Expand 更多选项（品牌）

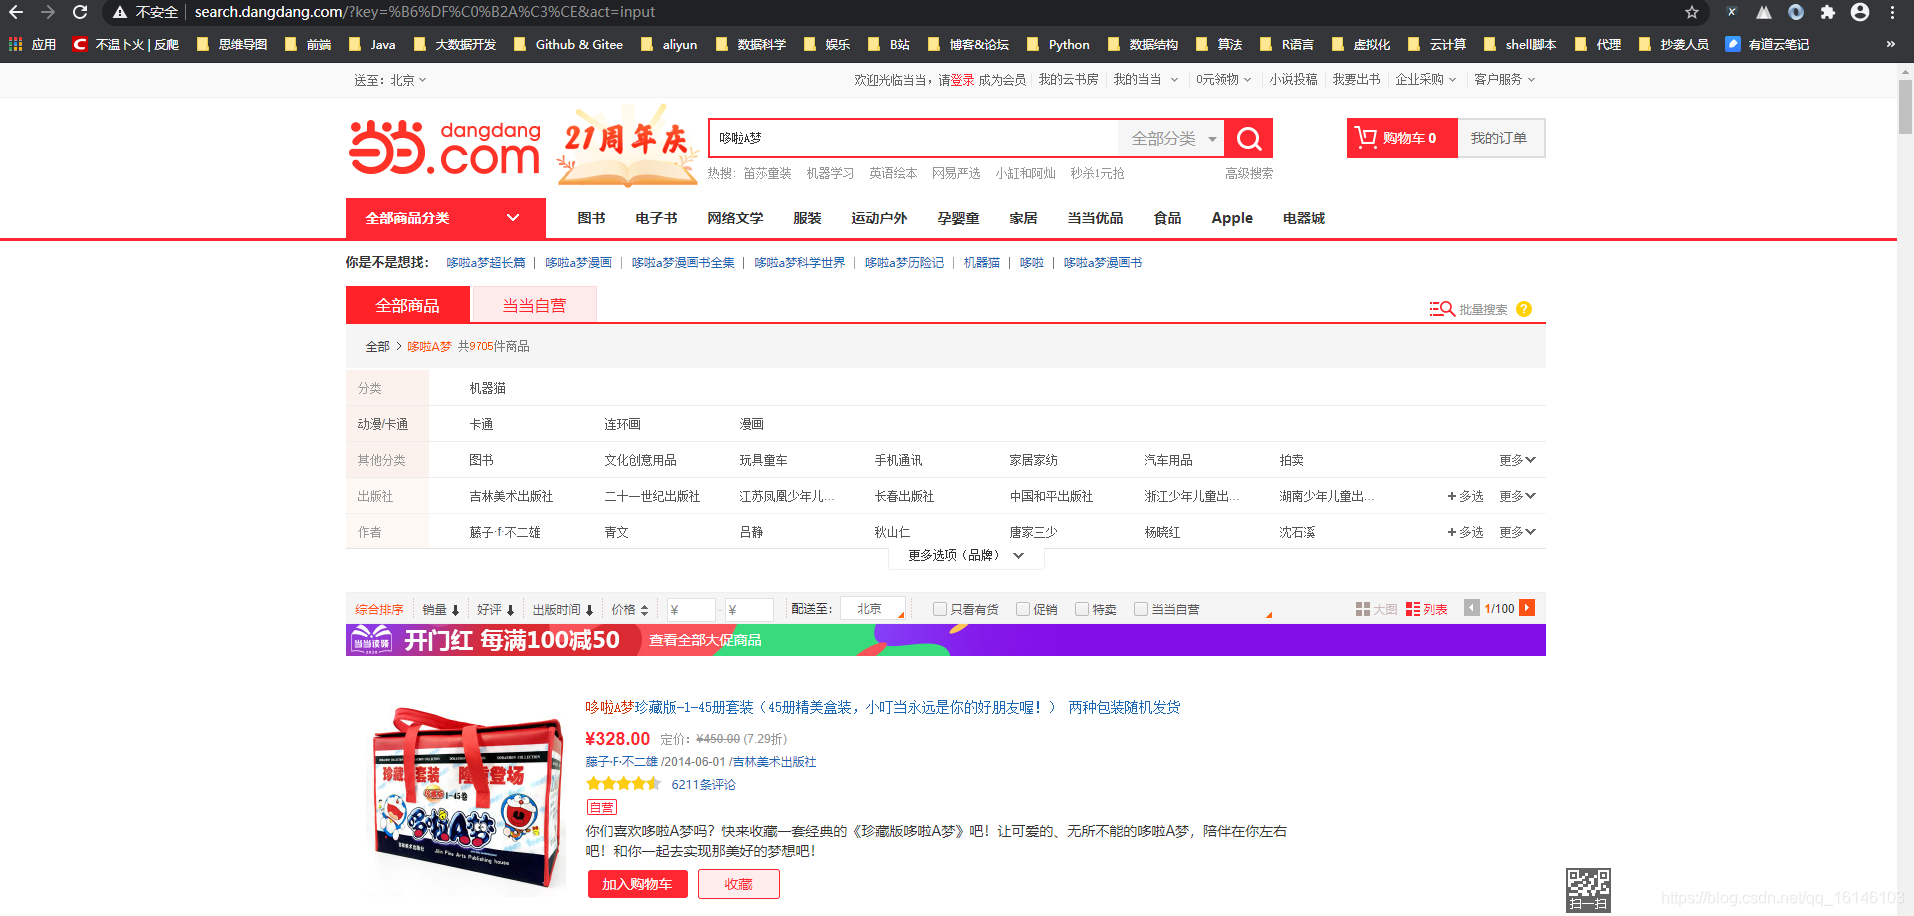[966, 555]
